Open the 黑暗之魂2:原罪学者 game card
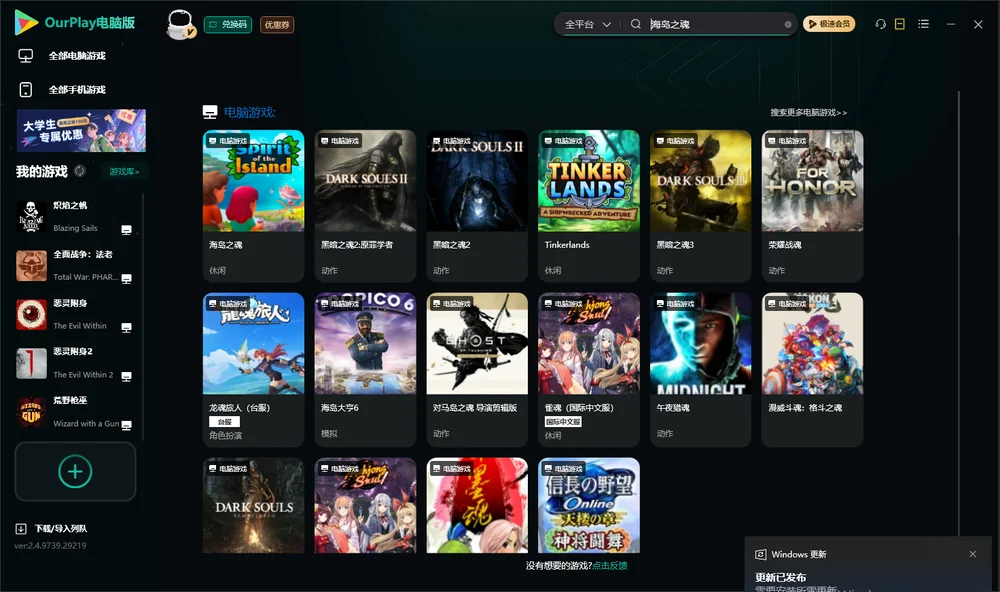The width and height of the screenshot is (1000, 592). click(x=365, y=205)
